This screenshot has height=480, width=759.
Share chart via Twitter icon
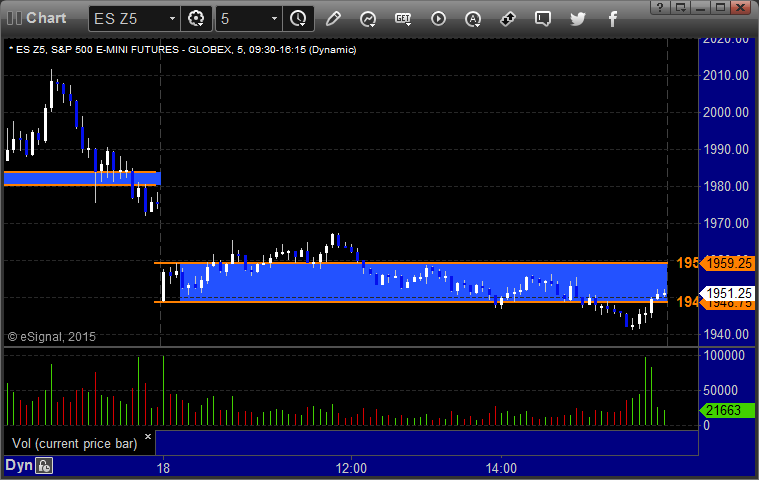tap(577, 19)
